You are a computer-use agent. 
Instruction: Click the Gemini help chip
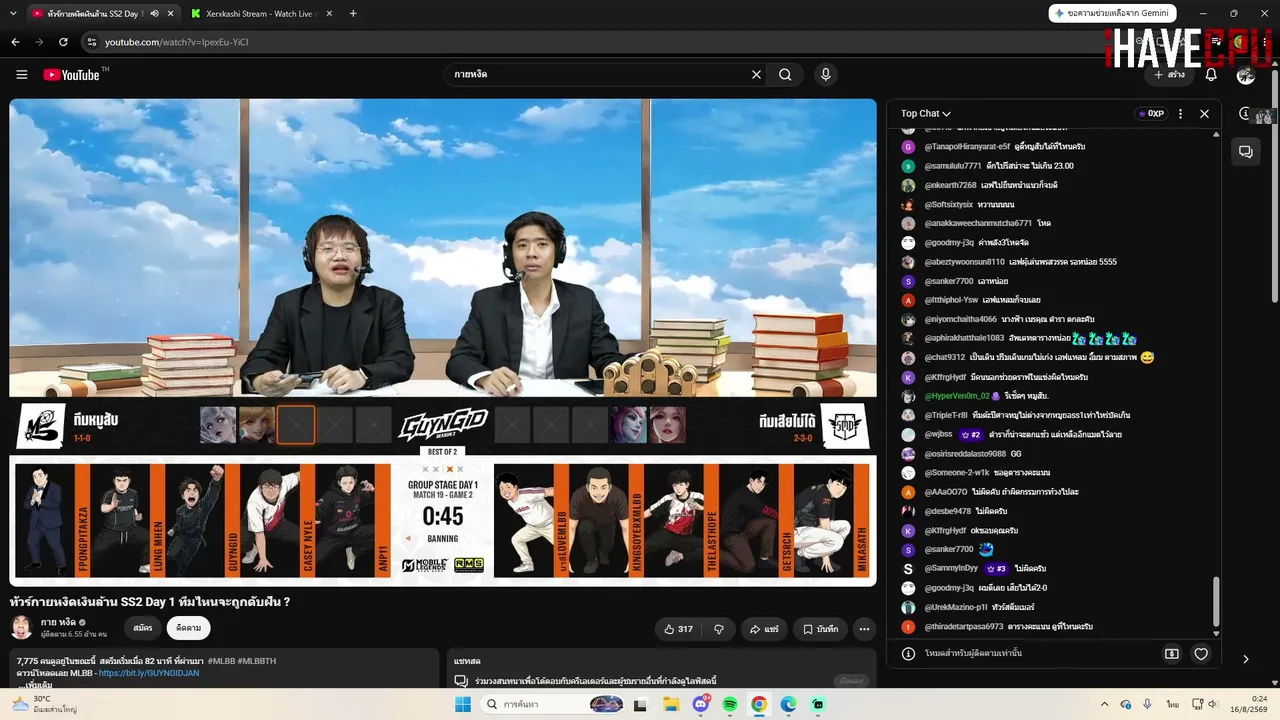pos(1112,13)
